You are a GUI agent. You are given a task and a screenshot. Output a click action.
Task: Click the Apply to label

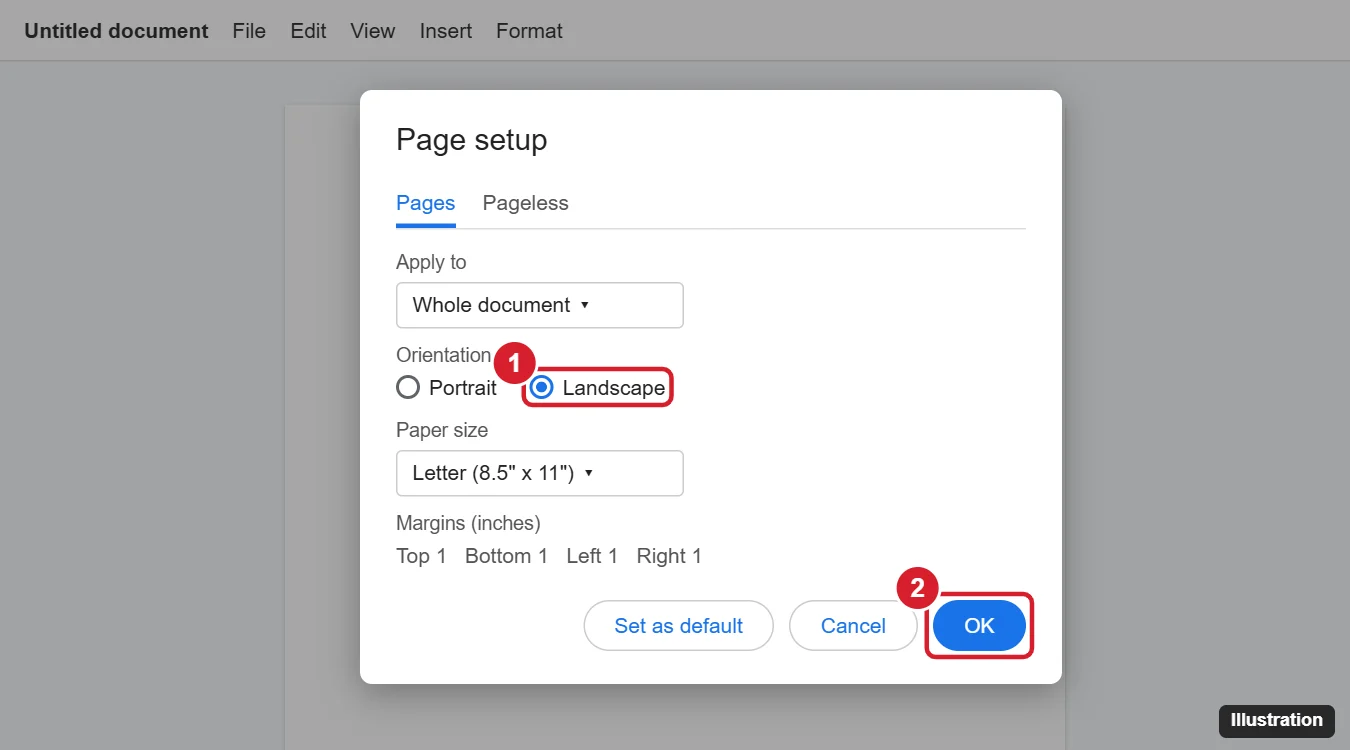point(431,262)
